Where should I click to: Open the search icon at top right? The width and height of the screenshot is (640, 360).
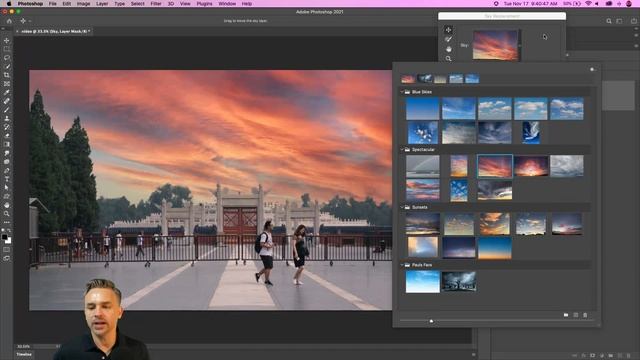point(609,21)
